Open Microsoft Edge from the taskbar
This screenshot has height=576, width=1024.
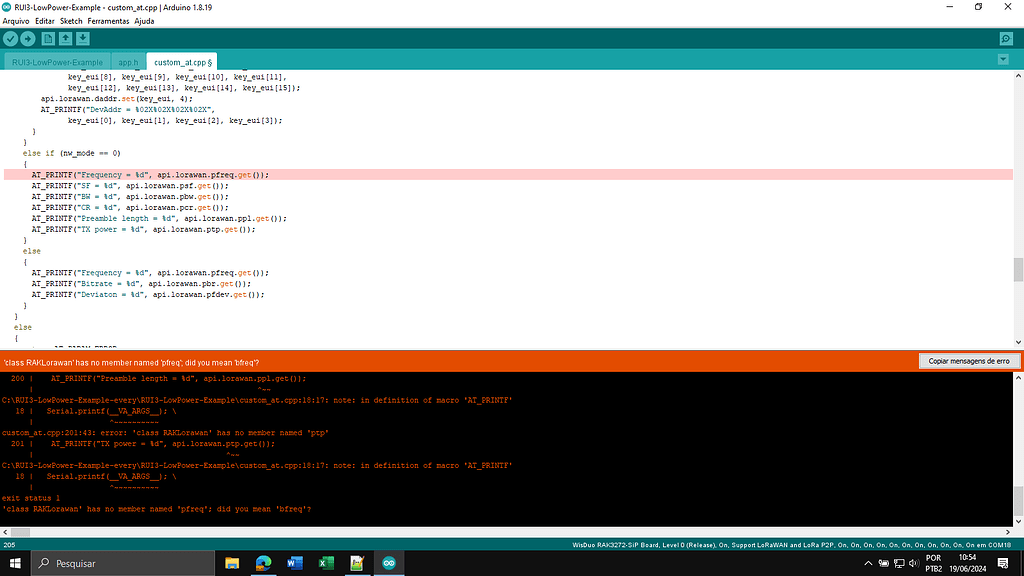coord(263,564)
